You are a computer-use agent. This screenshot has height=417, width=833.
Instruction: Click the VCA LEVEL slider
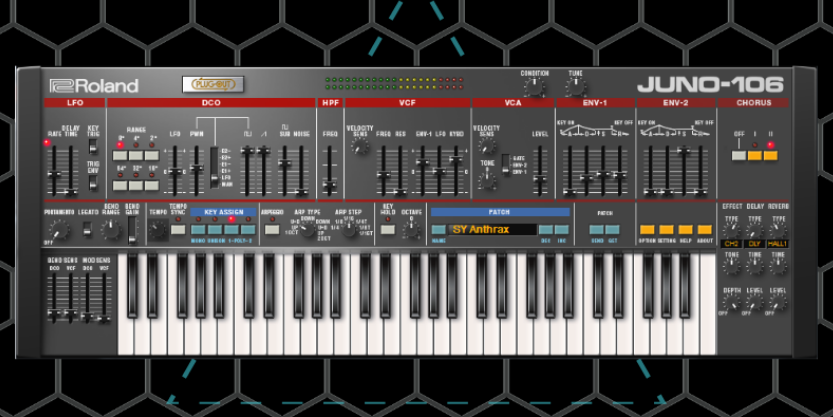tap(540, 170)
